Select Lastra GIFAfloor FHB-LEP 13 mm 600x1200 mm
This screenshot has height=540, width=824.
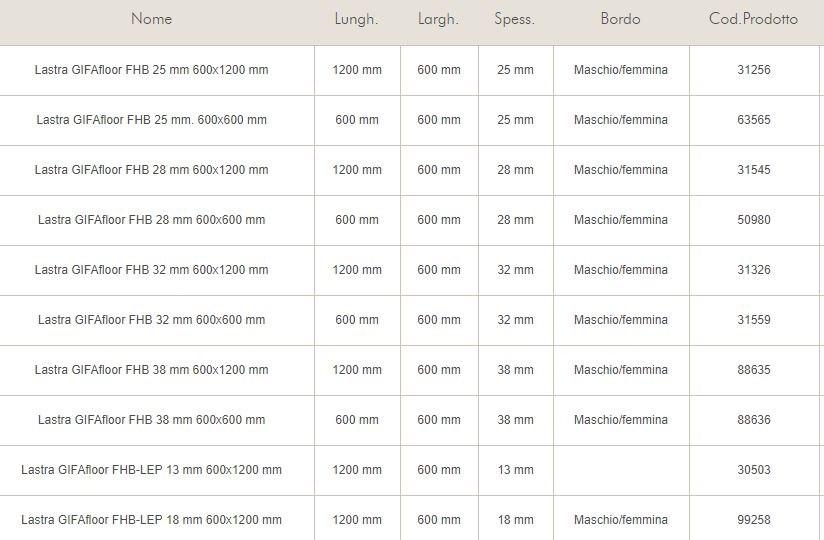coord(151,470)
